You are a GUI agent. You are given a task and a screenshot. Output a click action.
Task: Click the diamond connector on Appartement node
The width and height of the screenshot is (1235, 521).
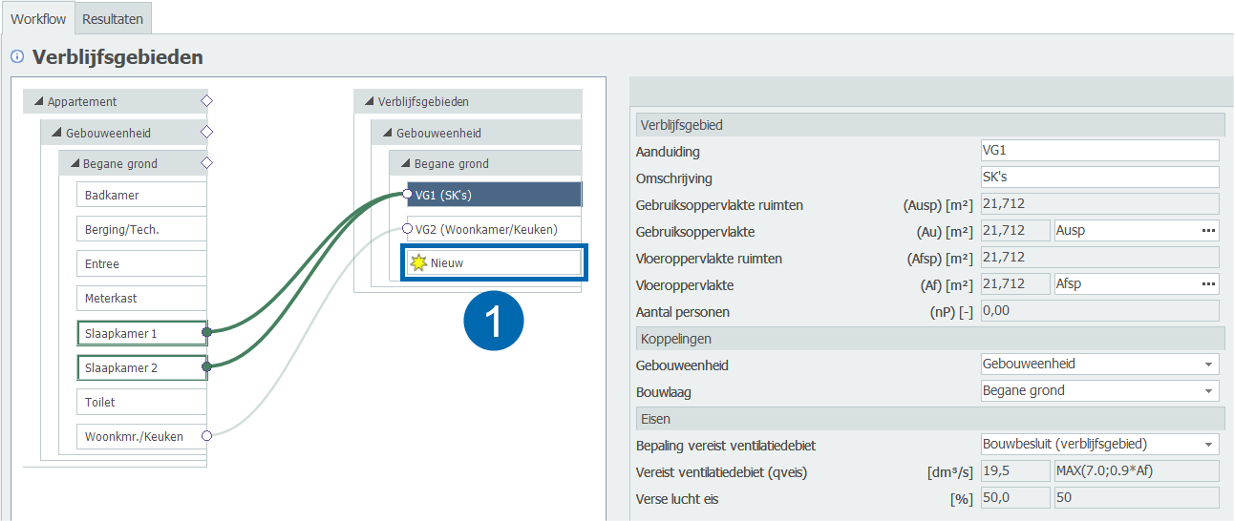(206, 101)
